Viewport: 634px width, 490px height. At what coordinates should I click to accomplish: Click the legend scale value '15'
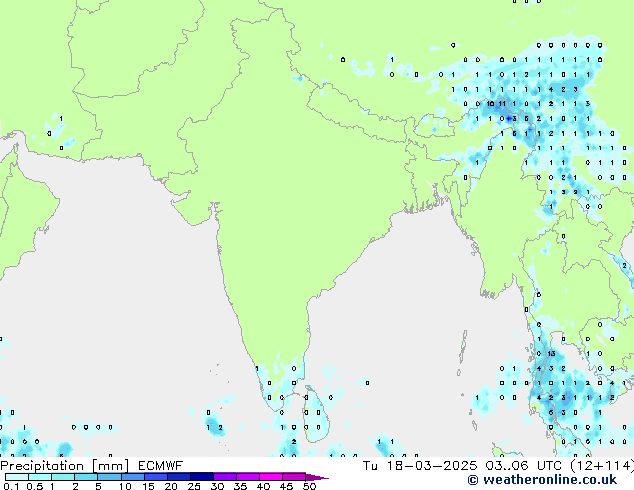click(148, 486)
